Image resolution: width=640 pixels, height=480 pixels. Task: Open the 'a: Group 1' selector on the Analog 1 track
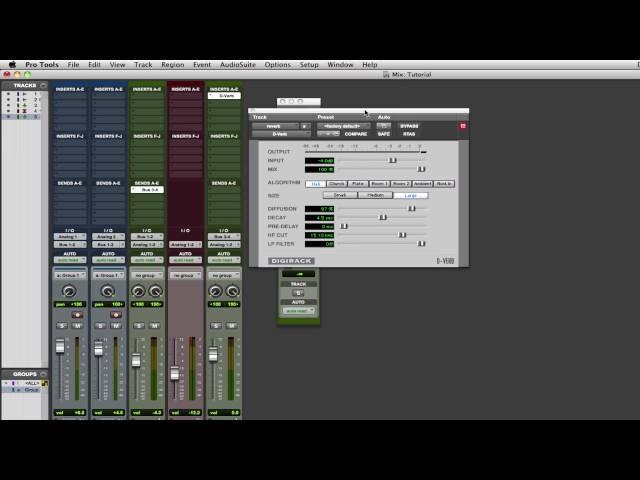[x=70, y=276]
